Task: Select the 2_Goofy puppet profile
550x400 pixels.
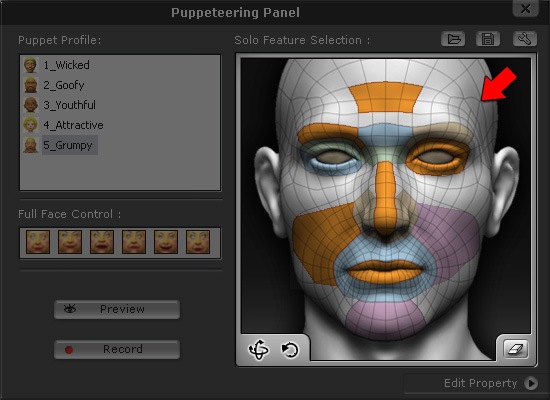Action: click(x=63, y=85)
